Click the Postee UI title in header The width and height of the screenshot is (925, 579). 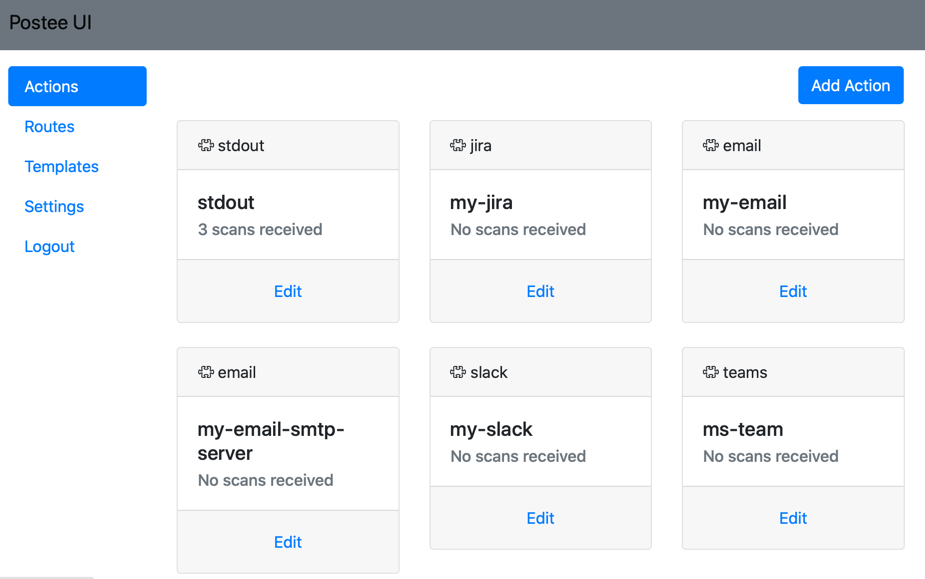[x=51, y=23]
